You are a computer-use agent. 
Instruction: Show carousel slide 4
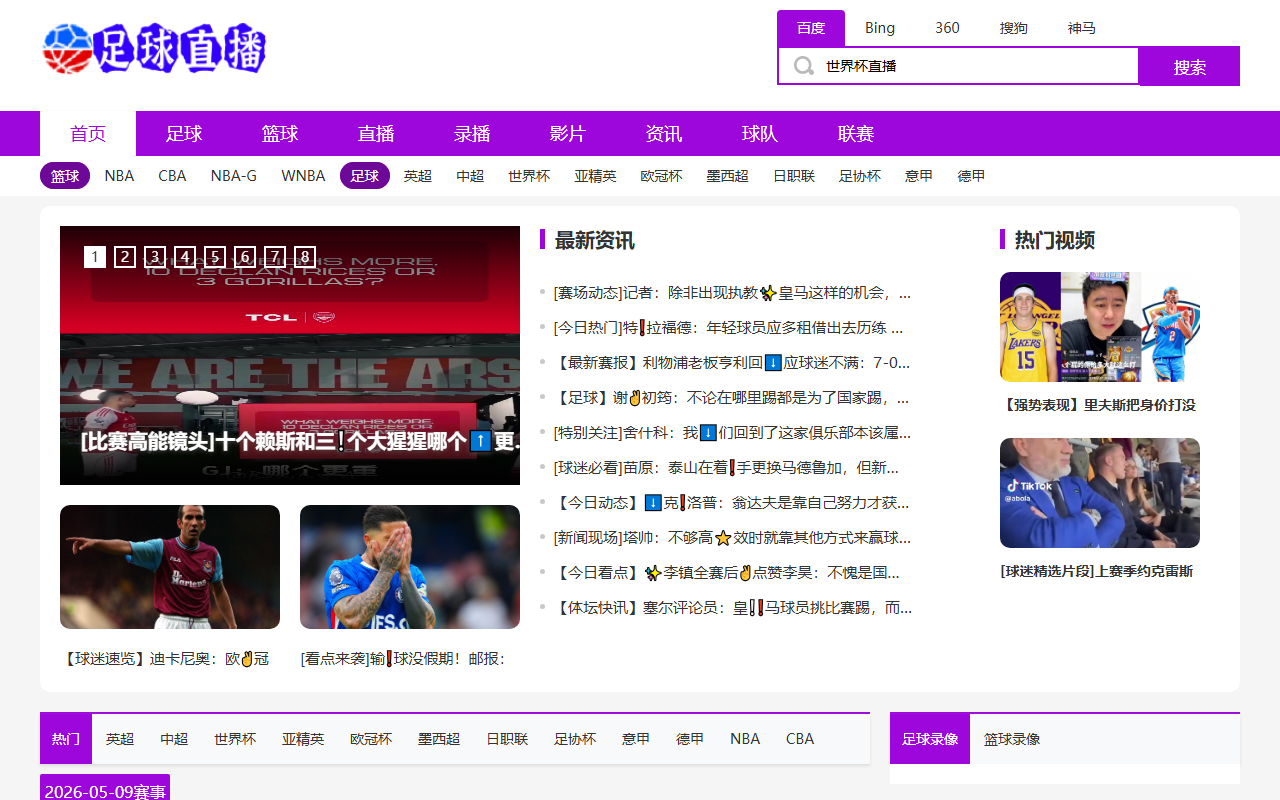(184, 257)
